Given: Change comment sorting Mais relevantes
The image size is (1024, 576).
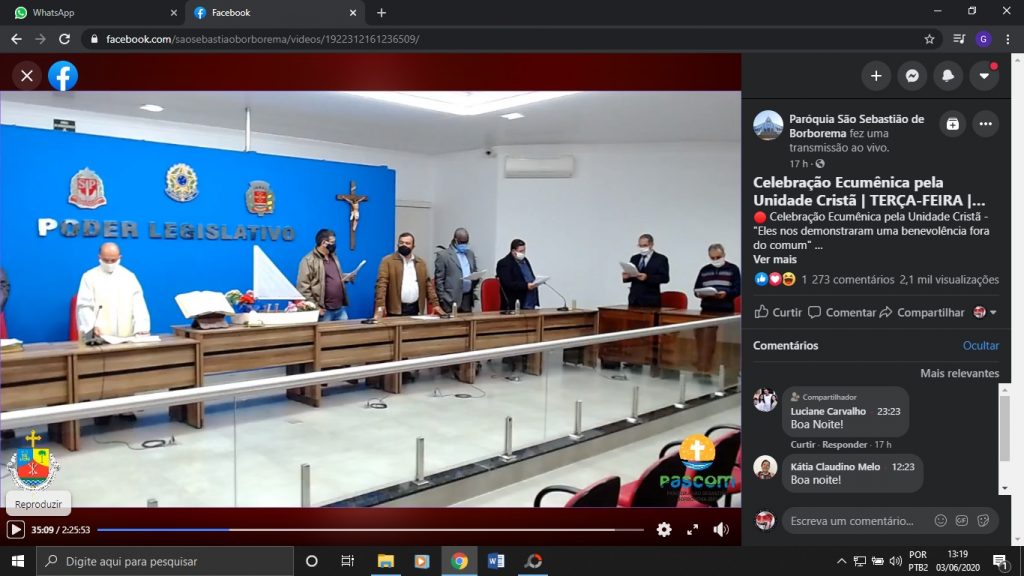Looking at the screenshot, I should 959,374.
